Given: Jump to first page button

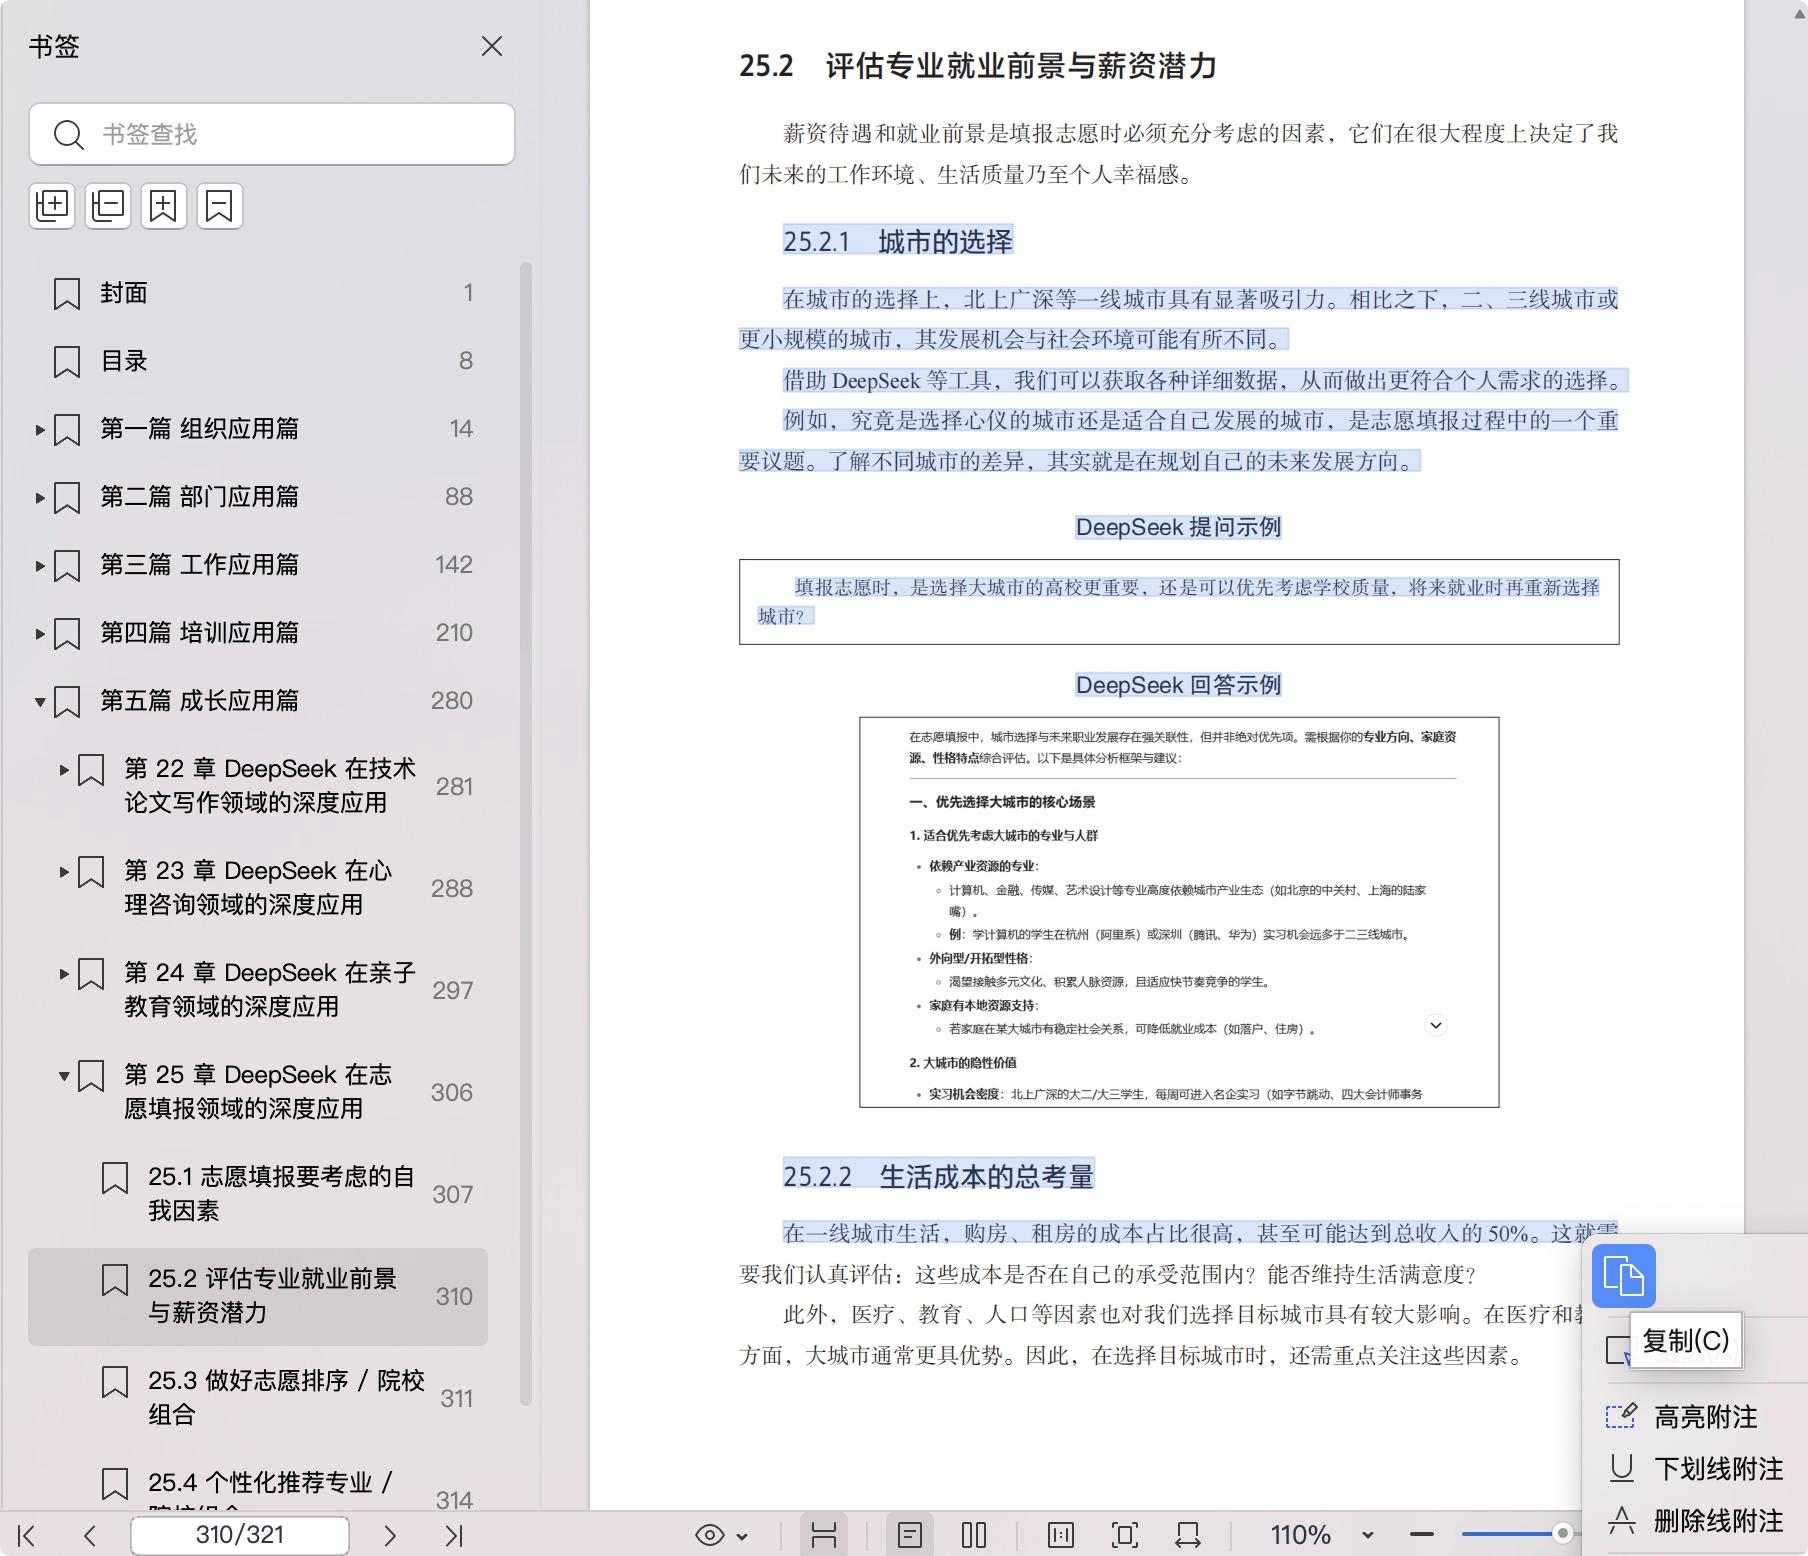Looking at the screenshot, I should (x=27, y=1535).
